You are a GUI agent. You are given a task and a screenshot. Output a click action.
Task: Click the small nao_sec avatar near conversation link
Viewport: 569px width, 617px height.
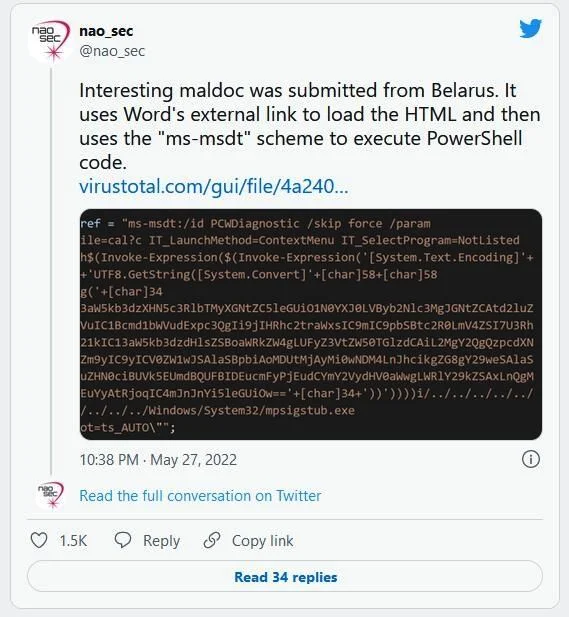(50, 495)
